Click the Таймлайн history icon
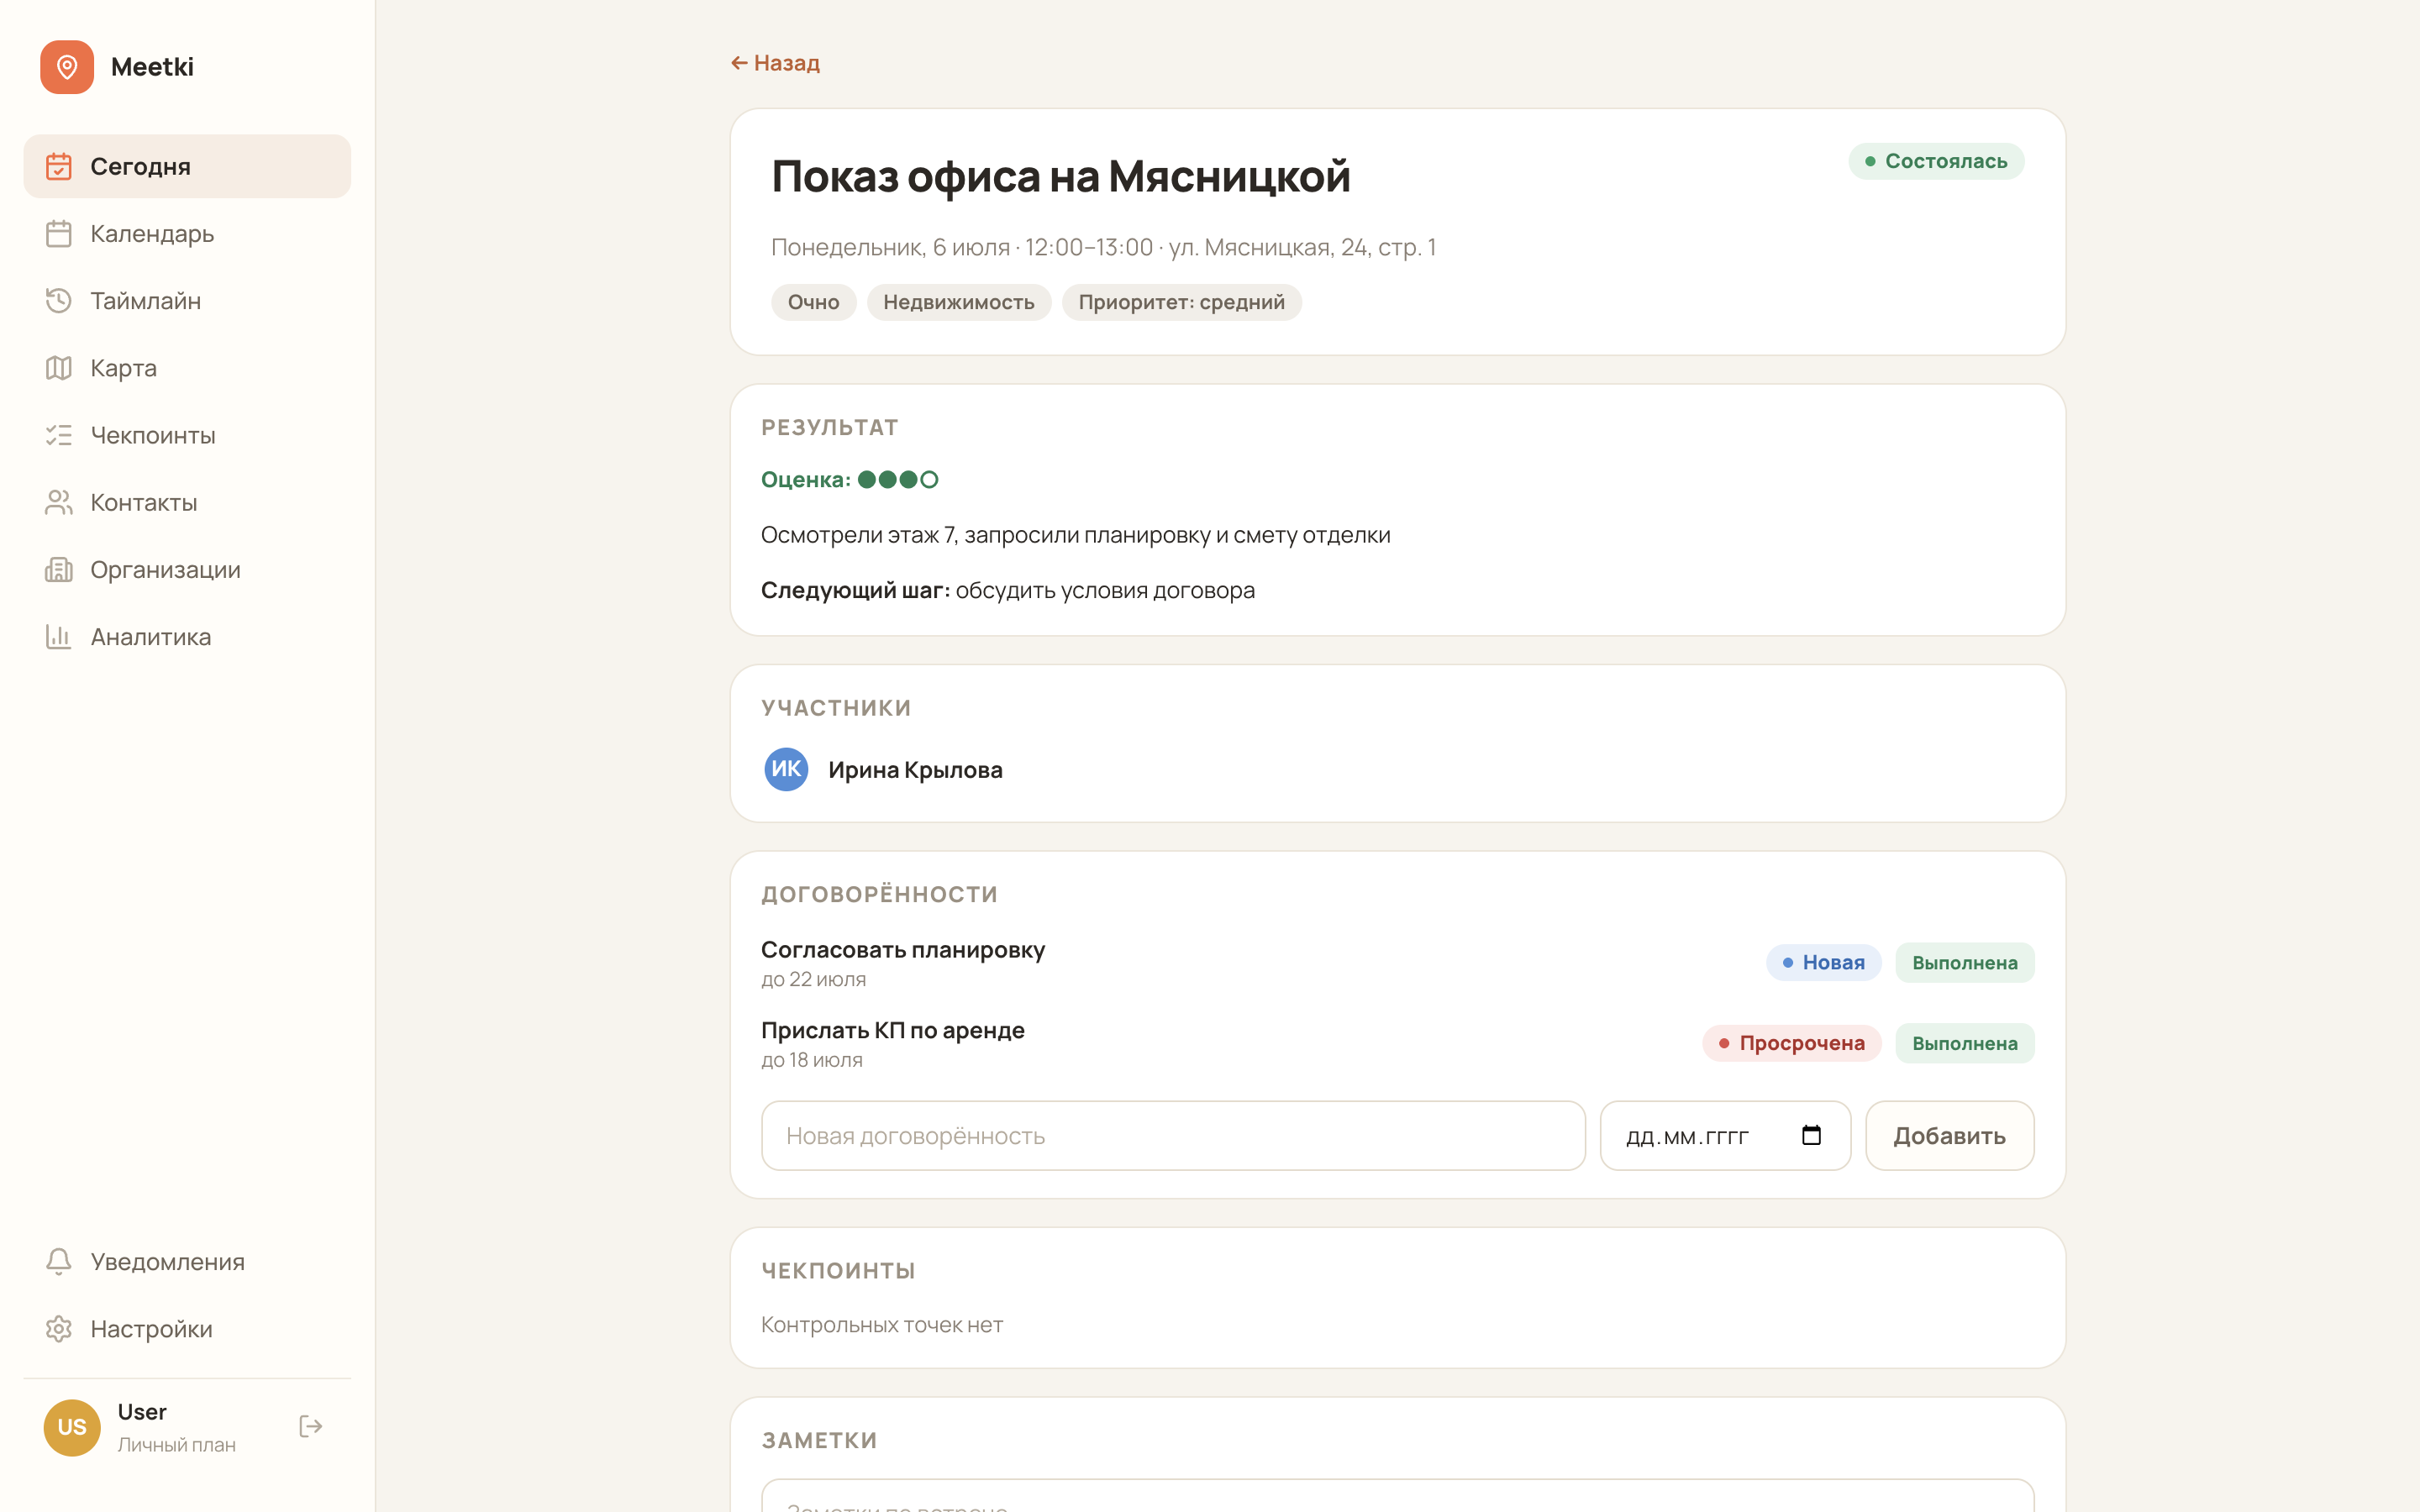This screenshot has width=2420, height=1512. point(59,300)
